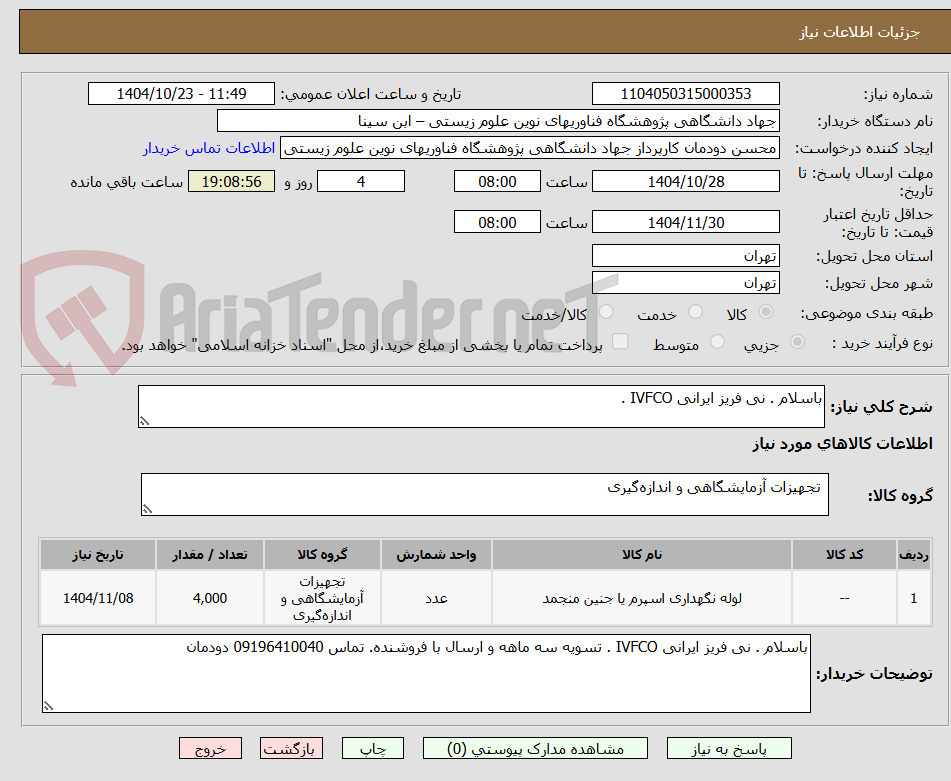Click the need date cell 1404/11/08
The width and height of the screenshot is (951, 781).
tap(98, 598)
